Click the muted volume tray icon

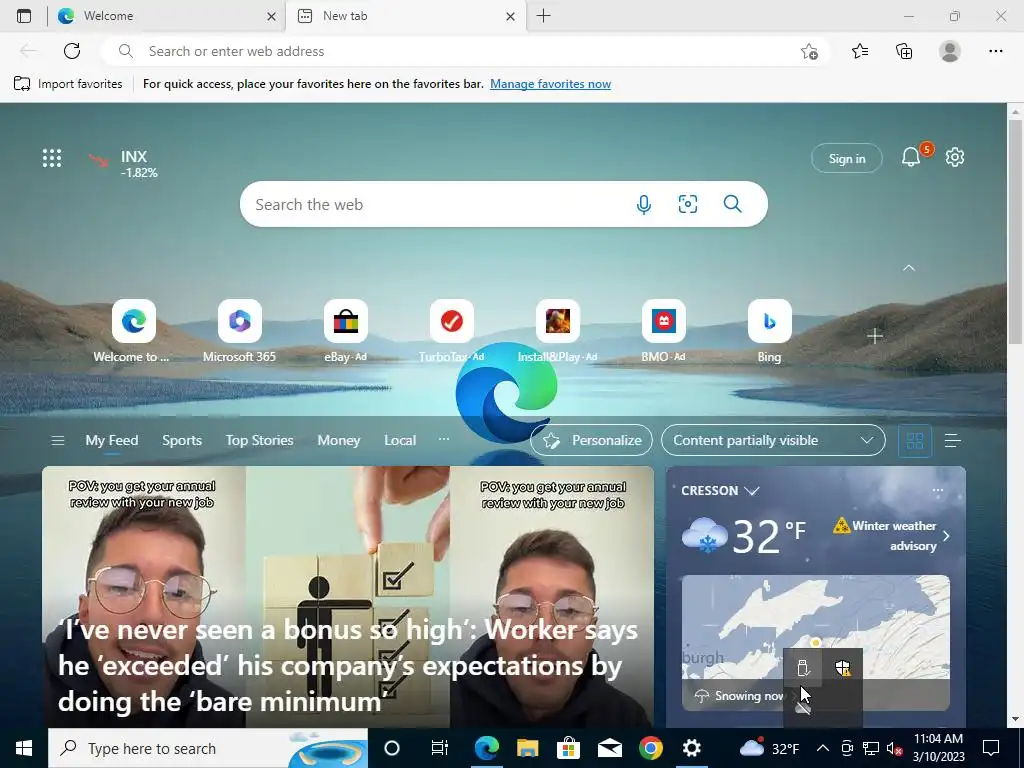(894, 748)
